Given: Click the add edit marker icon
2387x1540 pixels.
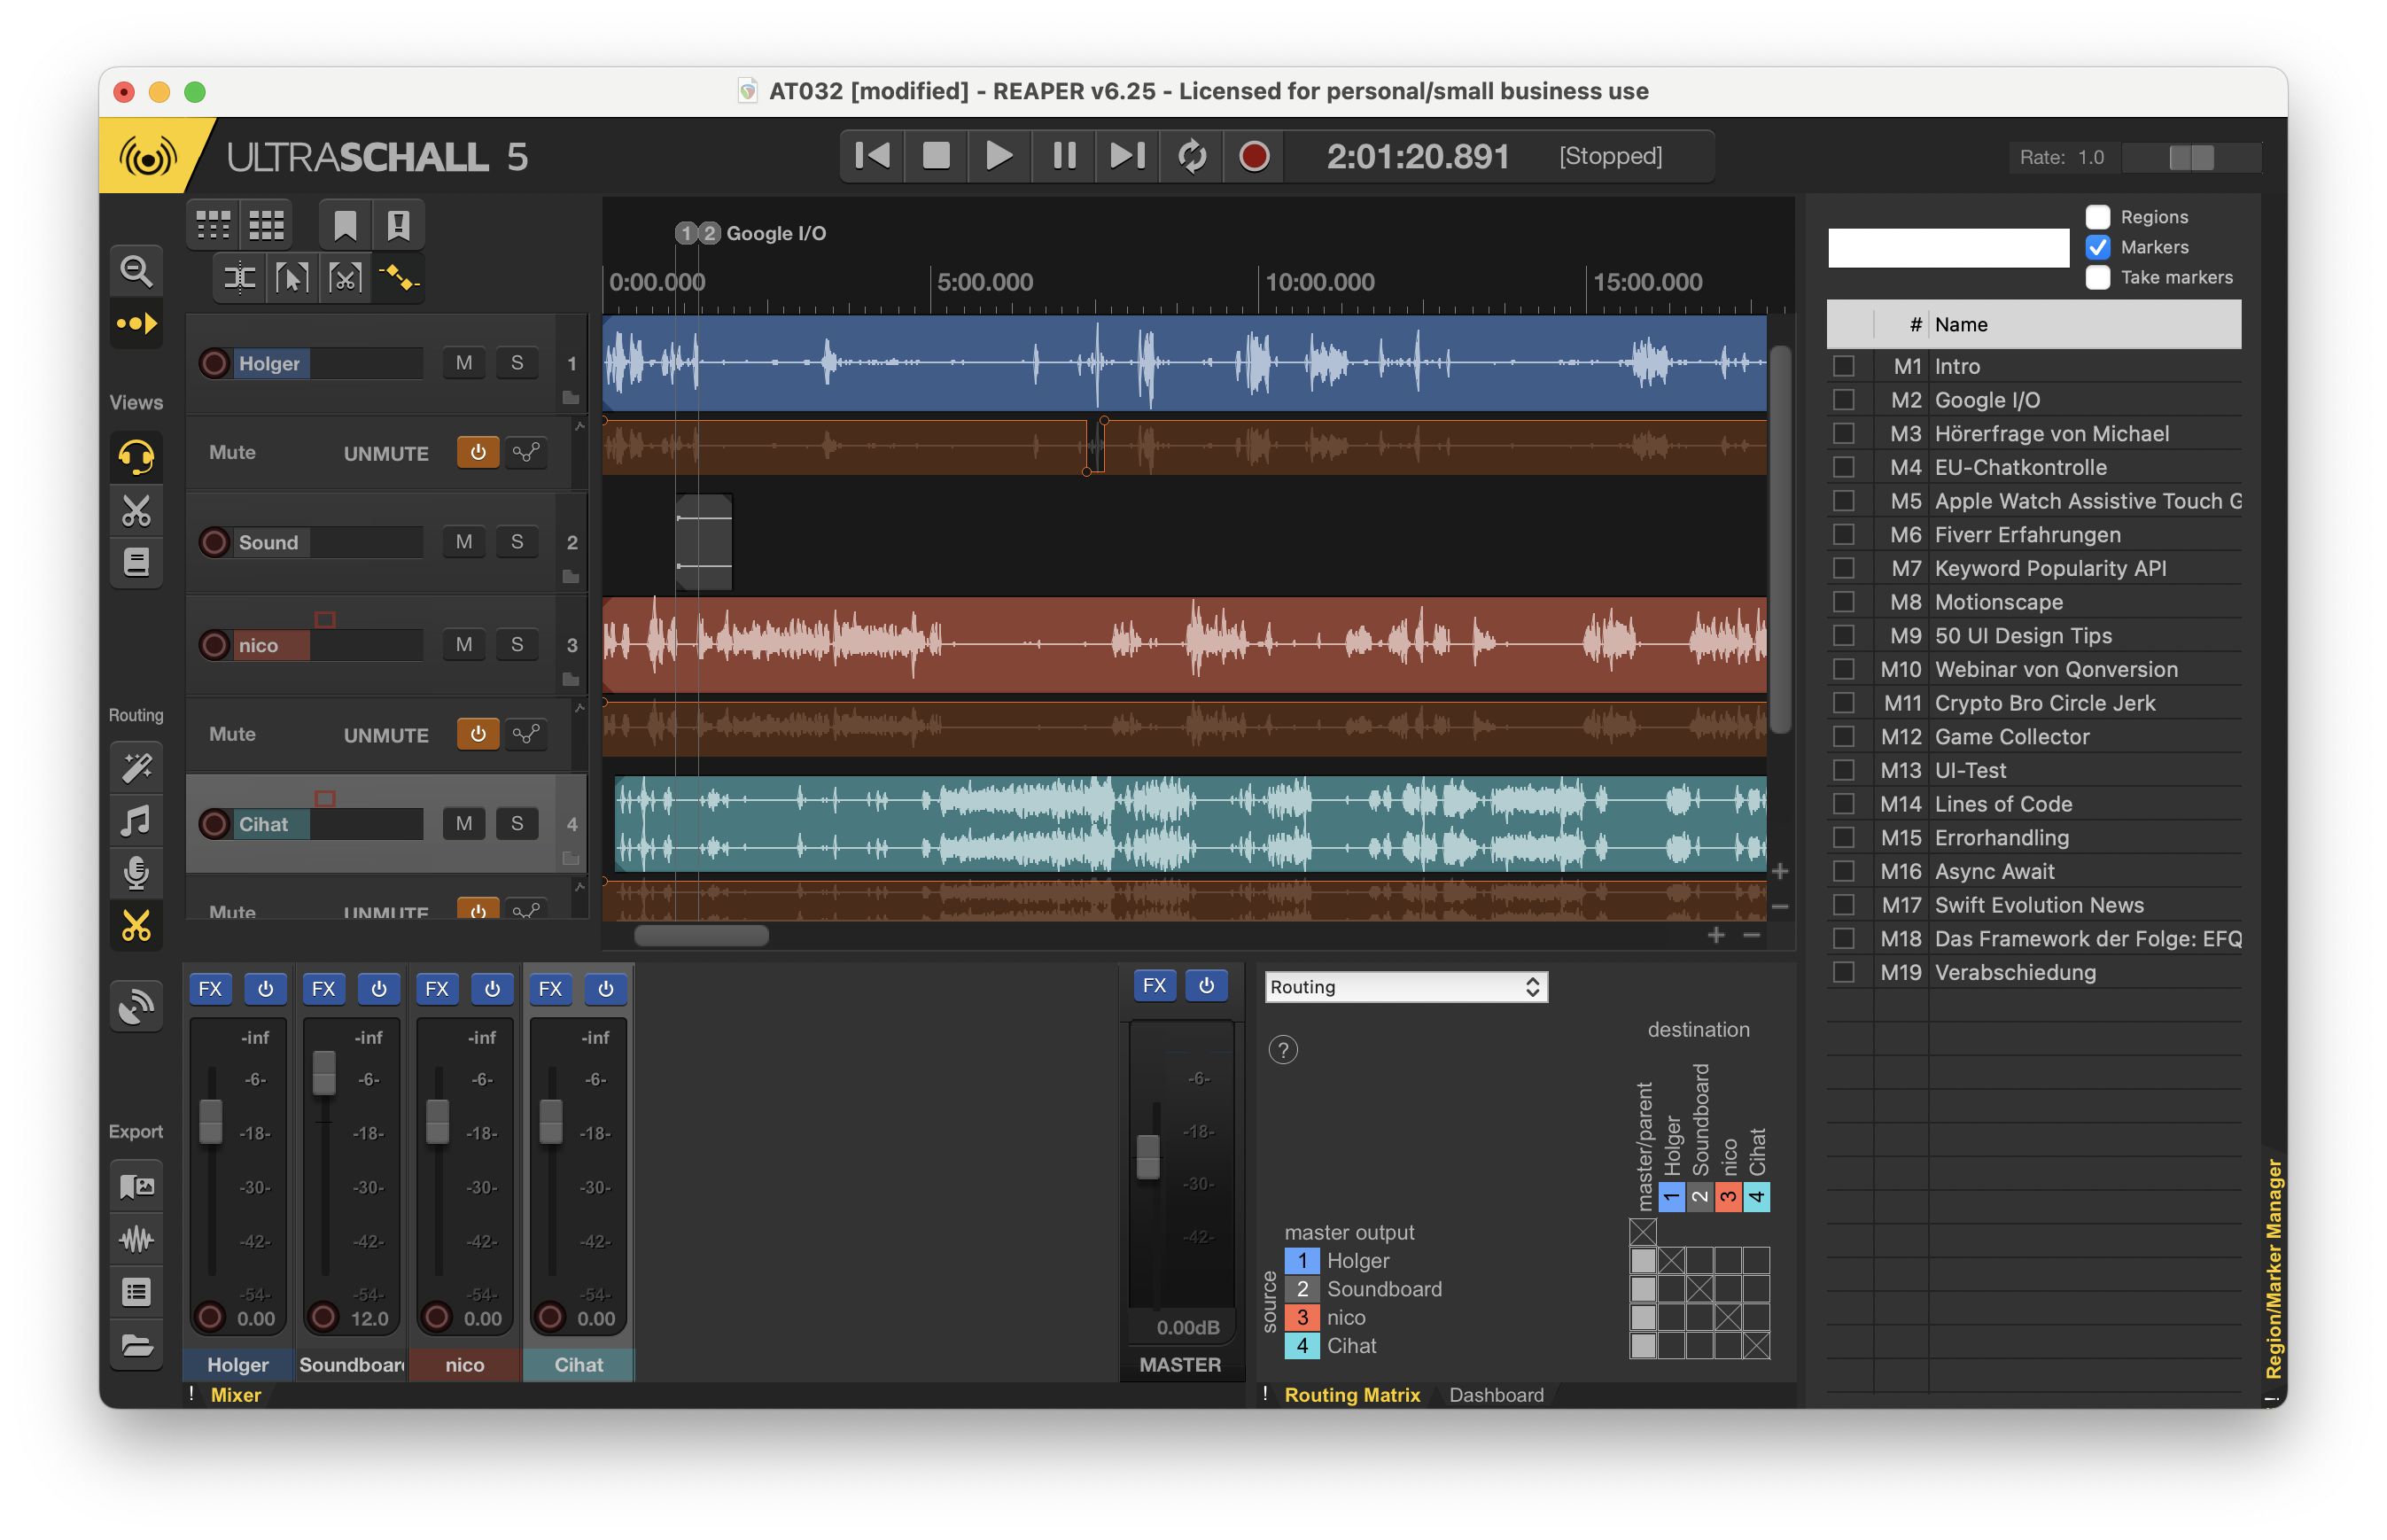Looking at the screenshot, I should tap(398, 226).
